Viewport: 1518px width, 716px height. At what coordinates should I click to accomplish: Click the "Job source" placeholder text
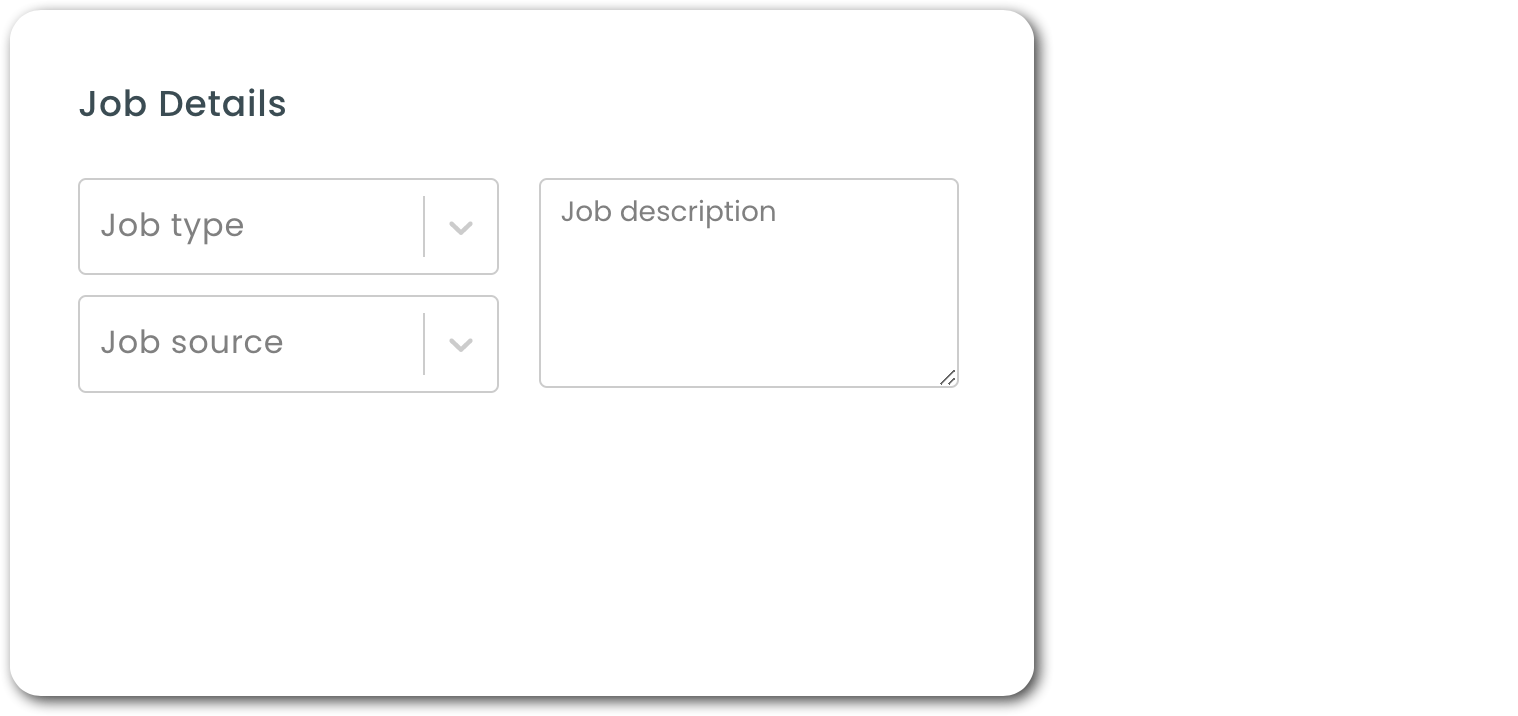tap(192, 343)
